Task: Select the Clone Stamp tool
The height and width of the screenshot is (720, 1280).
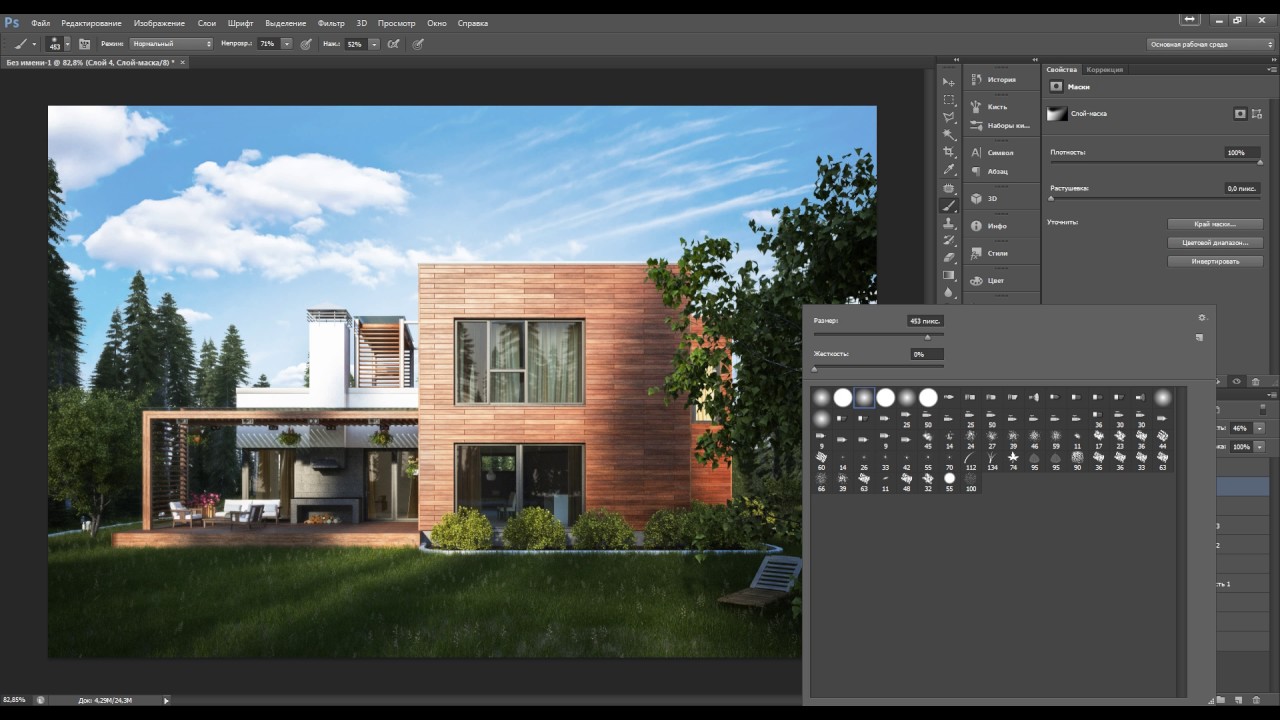Action: point(949,223)
